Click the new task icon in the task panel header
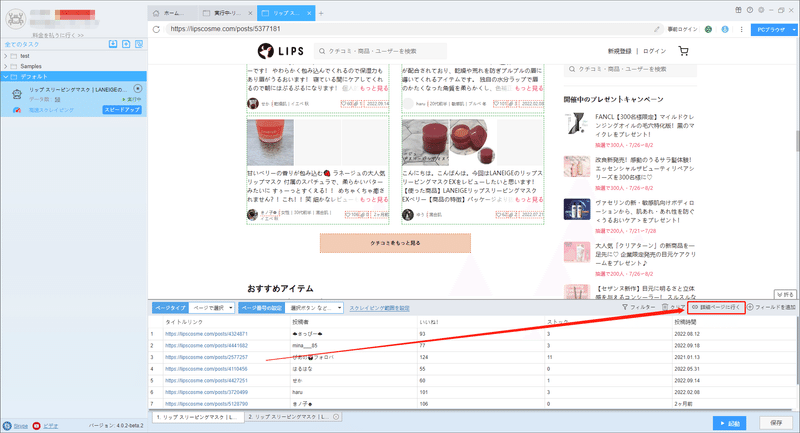This screenshot has width=800, height=433. point(126,44)
